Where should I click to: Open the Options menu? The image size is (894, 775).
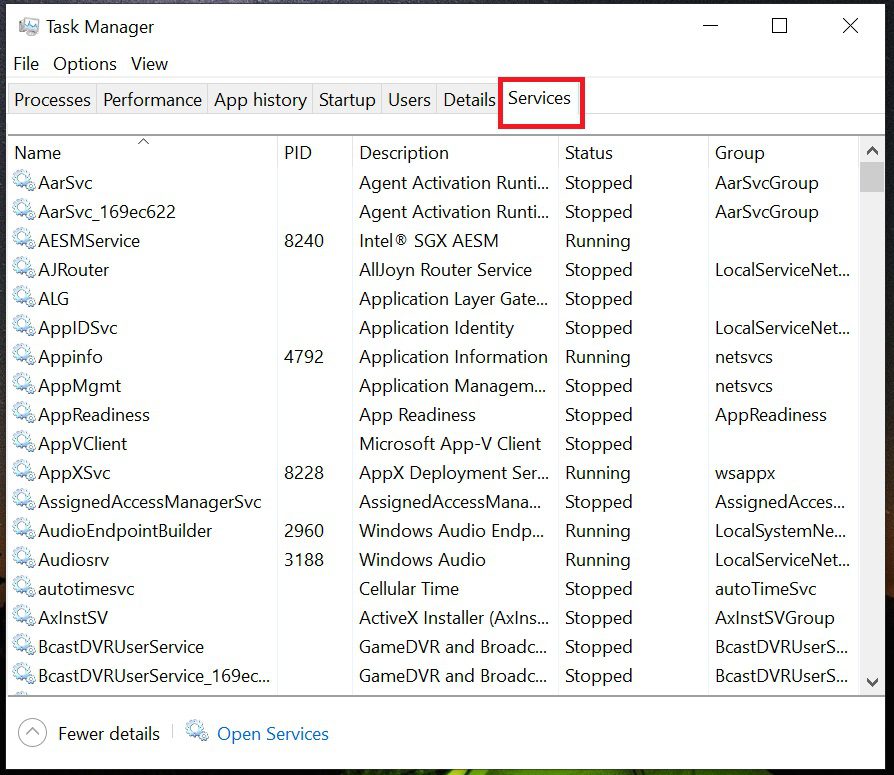[x=85, y=64]
